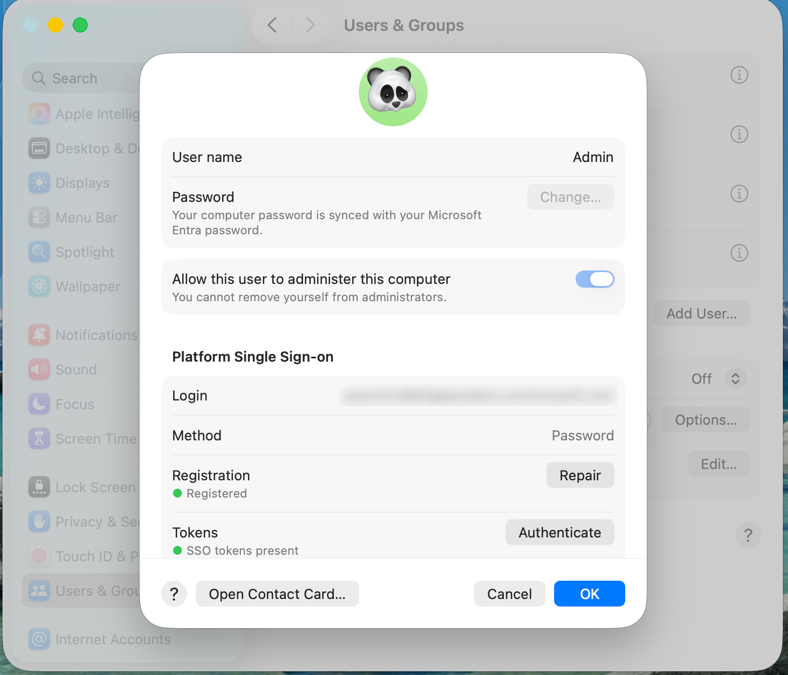Cancel the user details dialog
This screenshot has height=675, width=788.
pos(510,594)
